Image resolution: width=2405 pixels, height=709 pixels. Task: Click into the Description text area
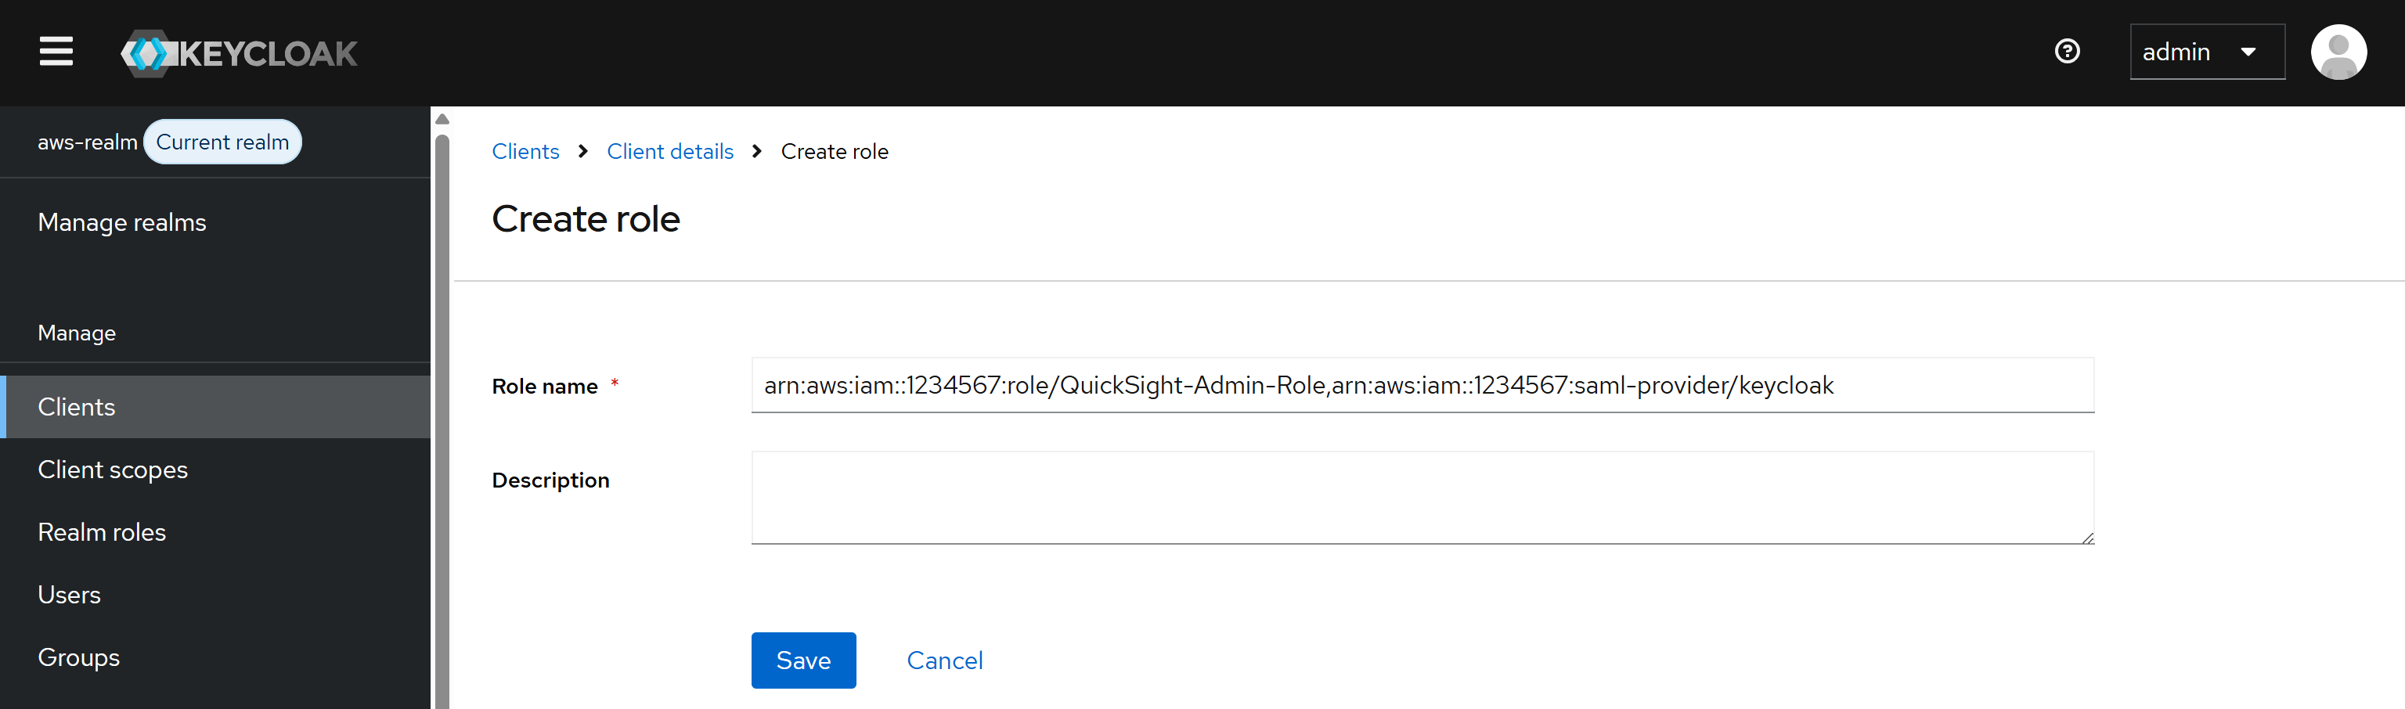pos(1422,497)
